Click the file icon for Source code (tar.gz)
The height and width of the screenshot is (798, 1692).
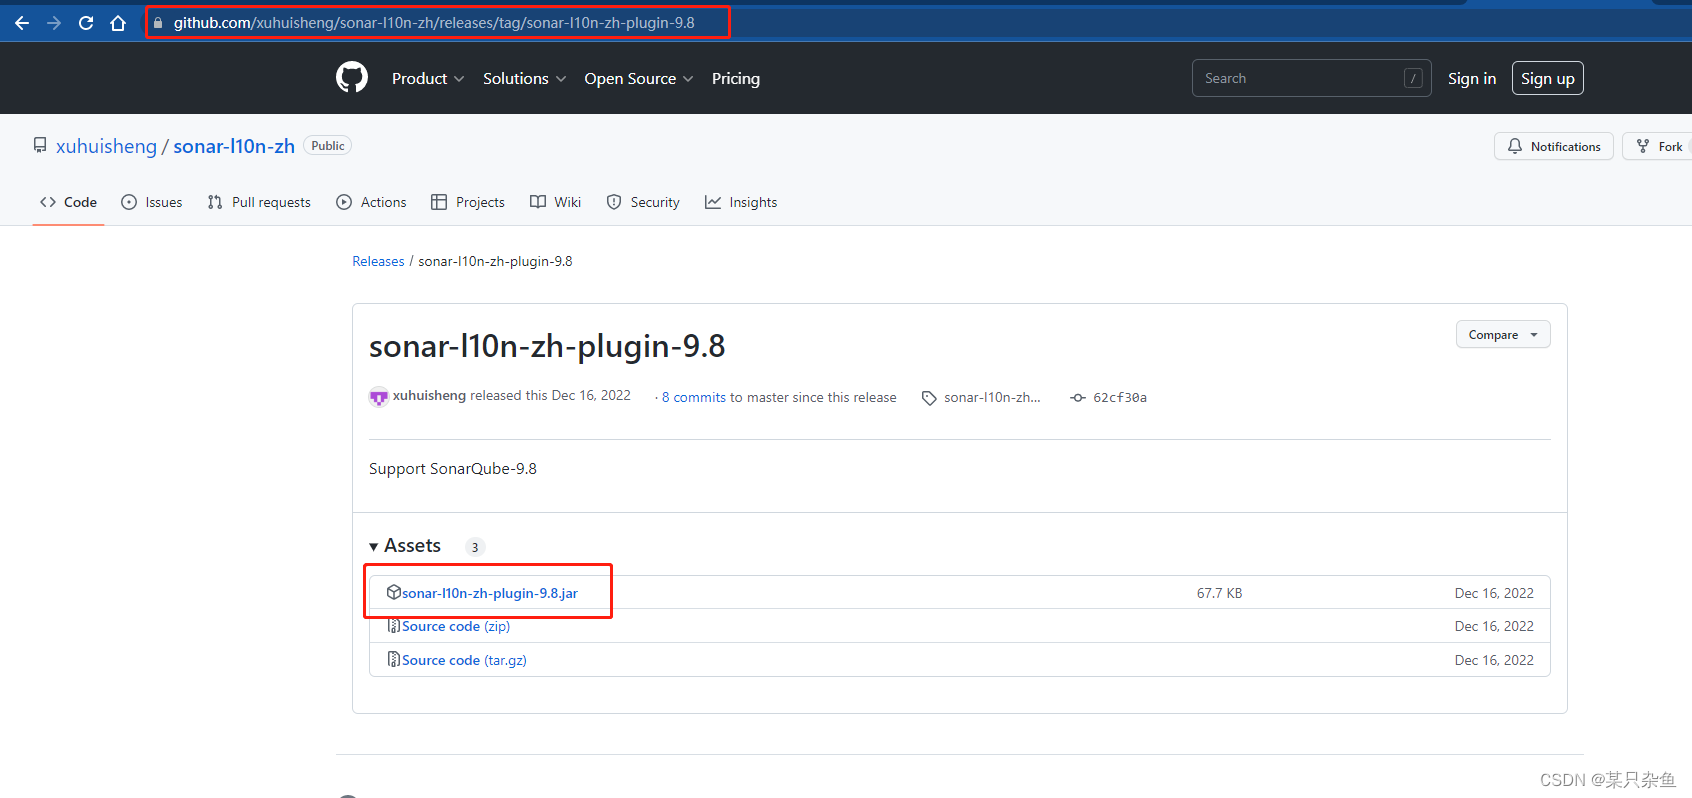coord(394,660)
